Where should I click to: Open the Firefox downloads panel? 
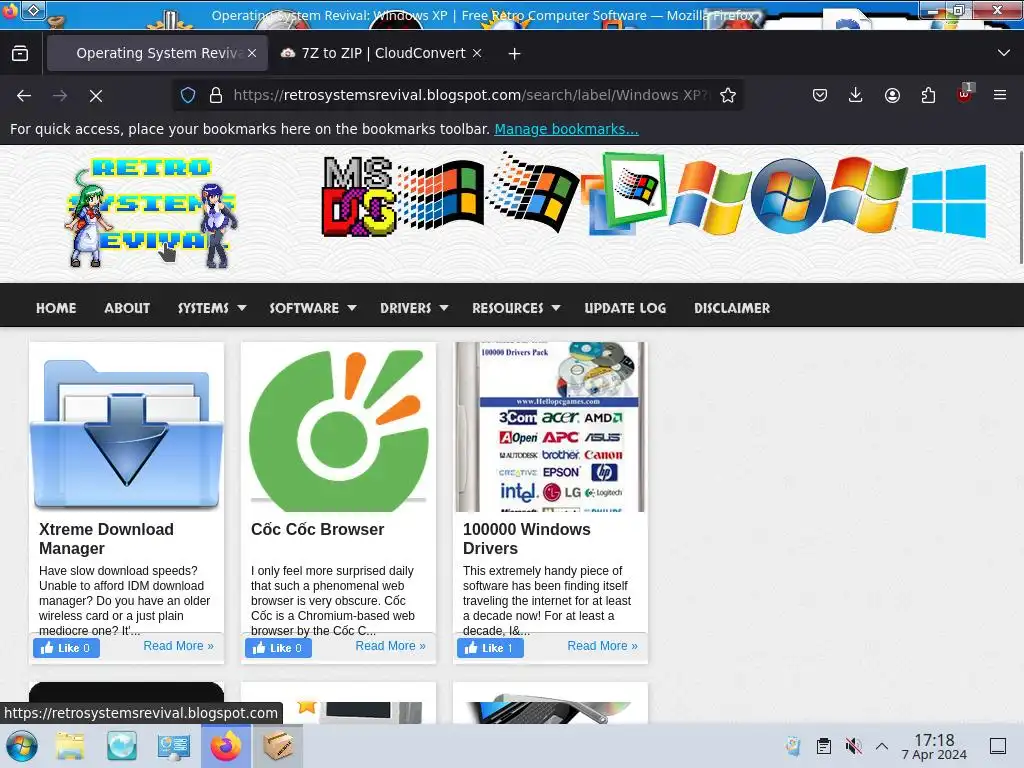pos(856,95)
